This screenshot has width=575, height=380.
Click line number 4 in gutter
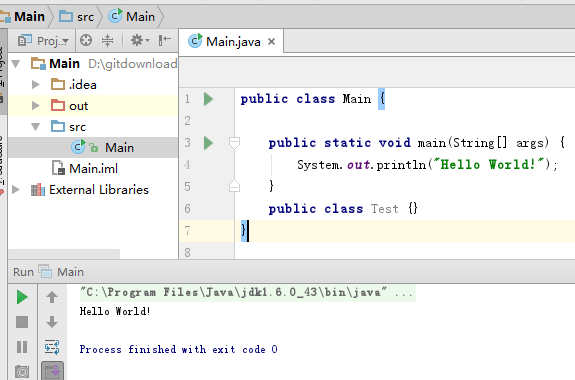[x=187, y=165]
